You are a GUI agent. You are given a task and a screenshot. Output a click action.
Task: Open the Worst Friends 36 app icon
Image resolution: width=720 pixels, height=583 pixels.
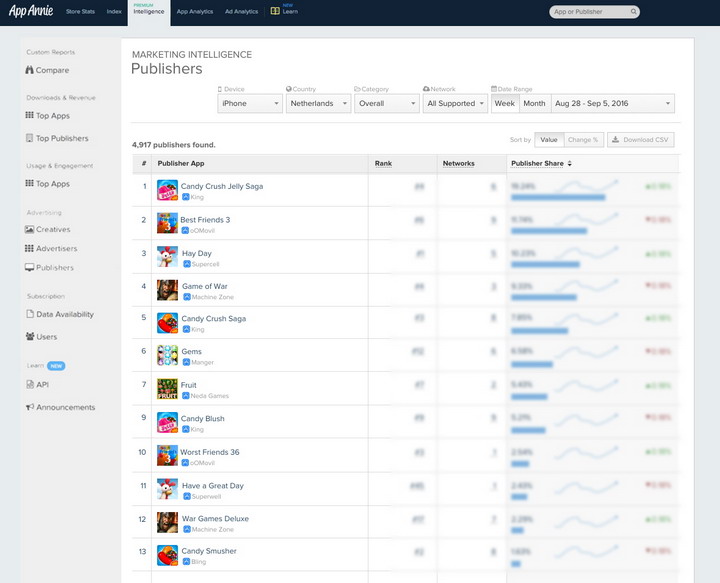167,455
